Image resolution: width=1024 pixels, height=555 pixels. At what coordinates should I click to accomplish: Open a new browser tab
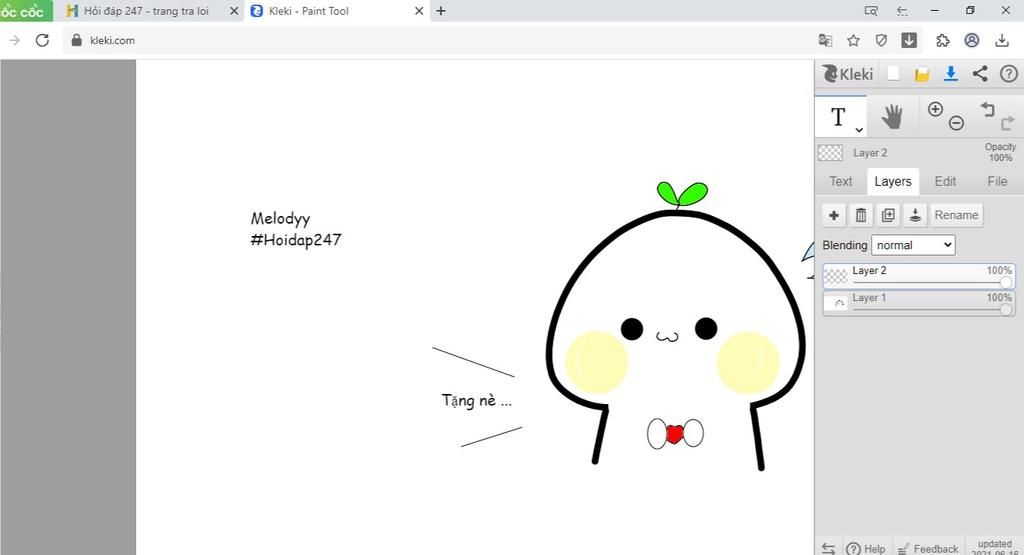pos(441,11)
